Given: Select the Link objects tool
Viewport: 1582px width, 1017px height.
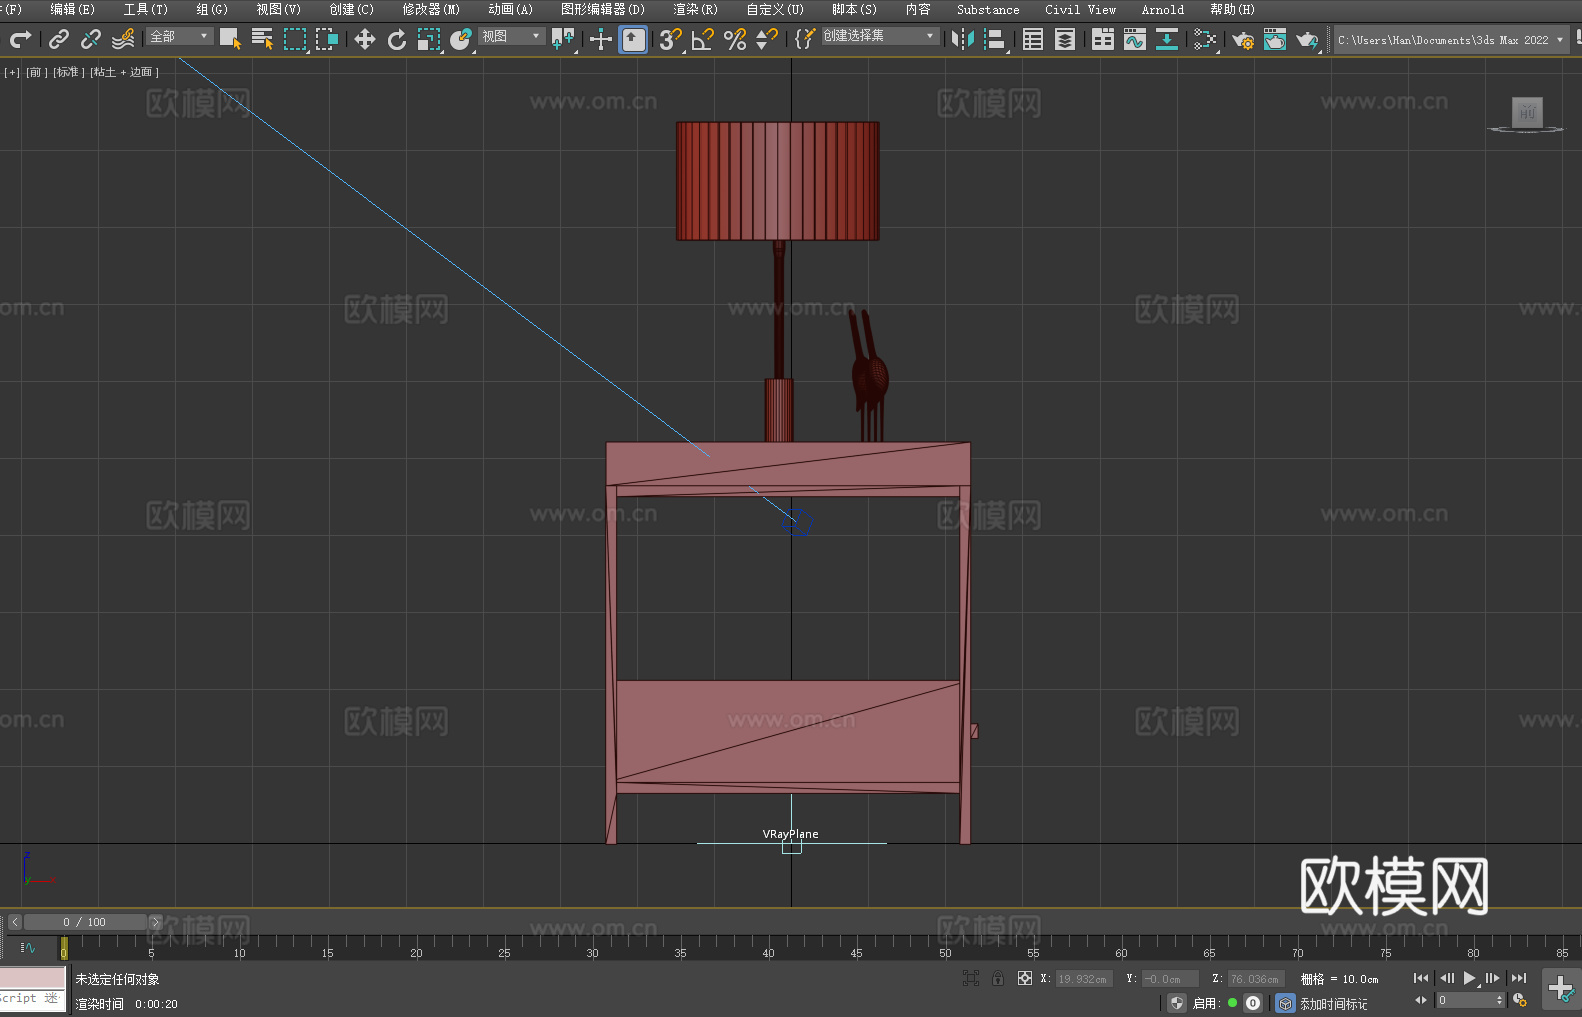Looking at the screenshot, I should coord(59,39).
